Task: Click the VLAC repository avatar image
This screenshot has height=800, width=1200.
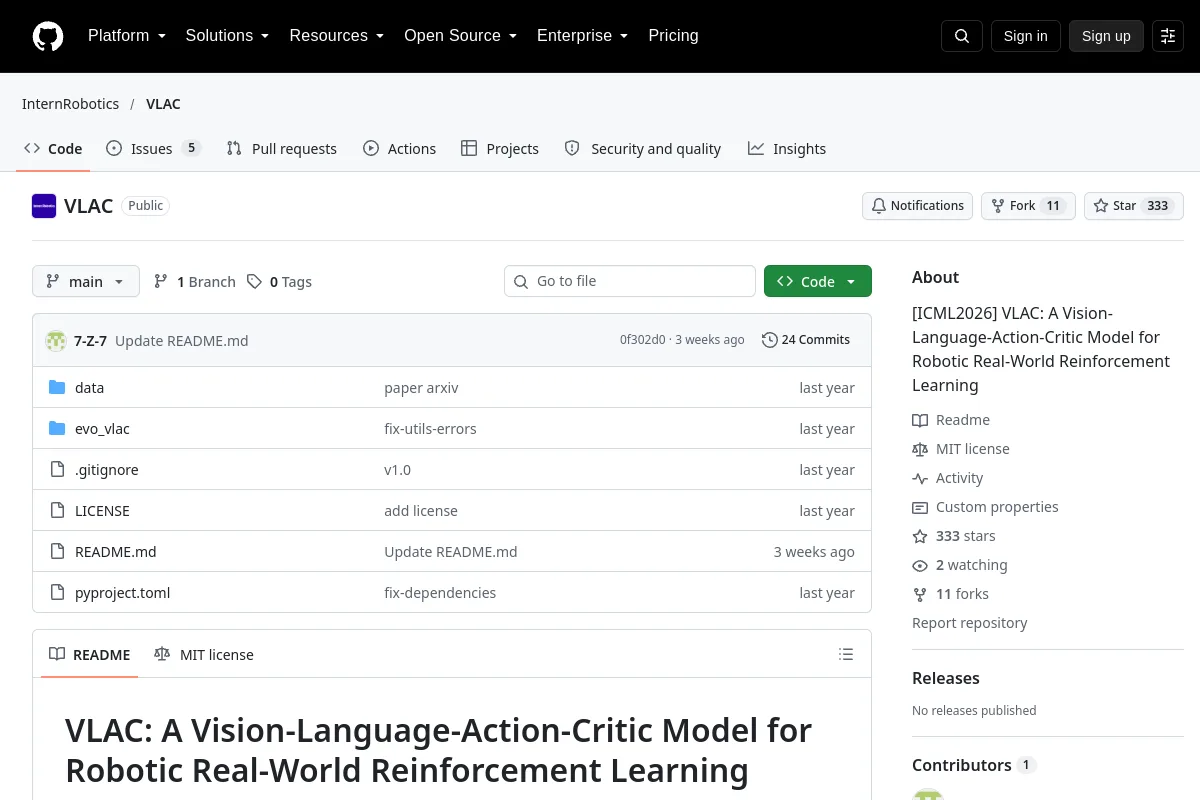Action: click(44, 206)
